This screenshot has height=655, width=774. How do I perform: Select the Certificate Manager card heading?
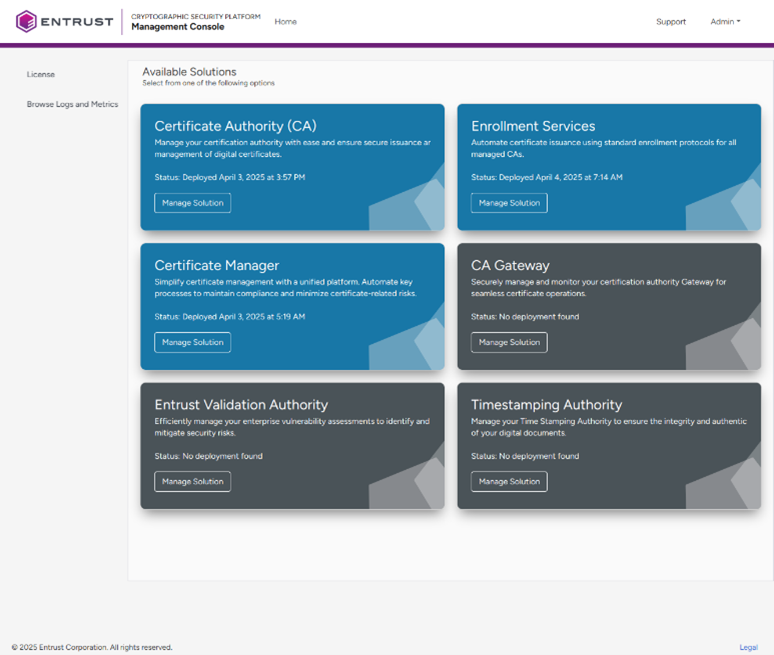point(216,265)
